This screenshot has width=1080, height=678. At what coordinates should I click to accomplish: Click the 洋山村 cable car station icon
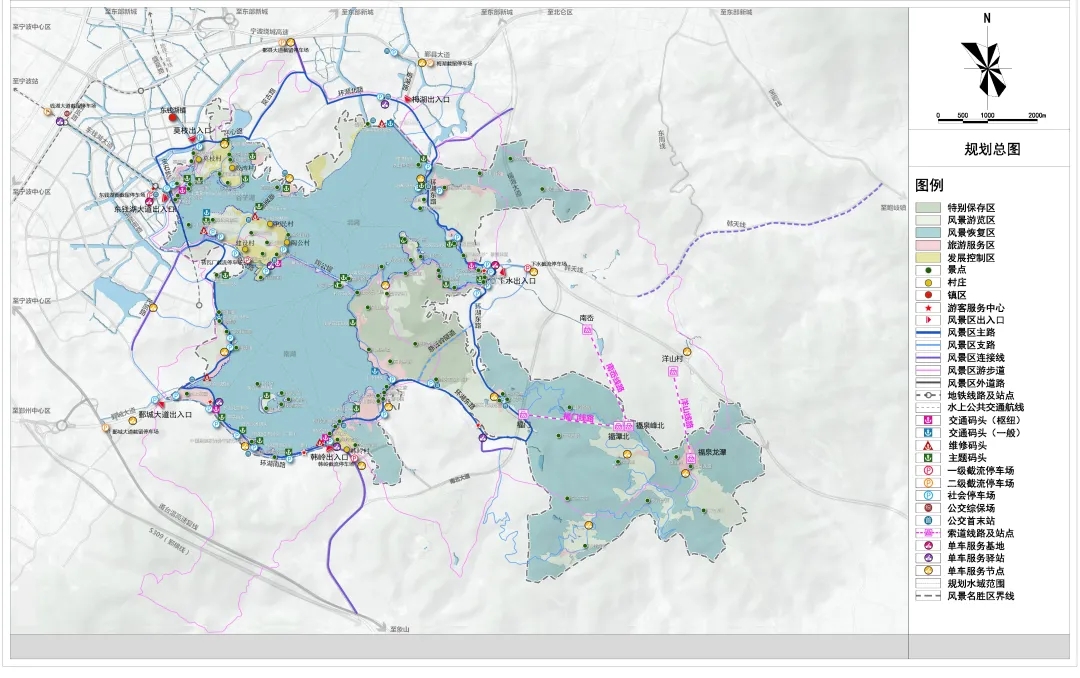click(x=674, y=370)
